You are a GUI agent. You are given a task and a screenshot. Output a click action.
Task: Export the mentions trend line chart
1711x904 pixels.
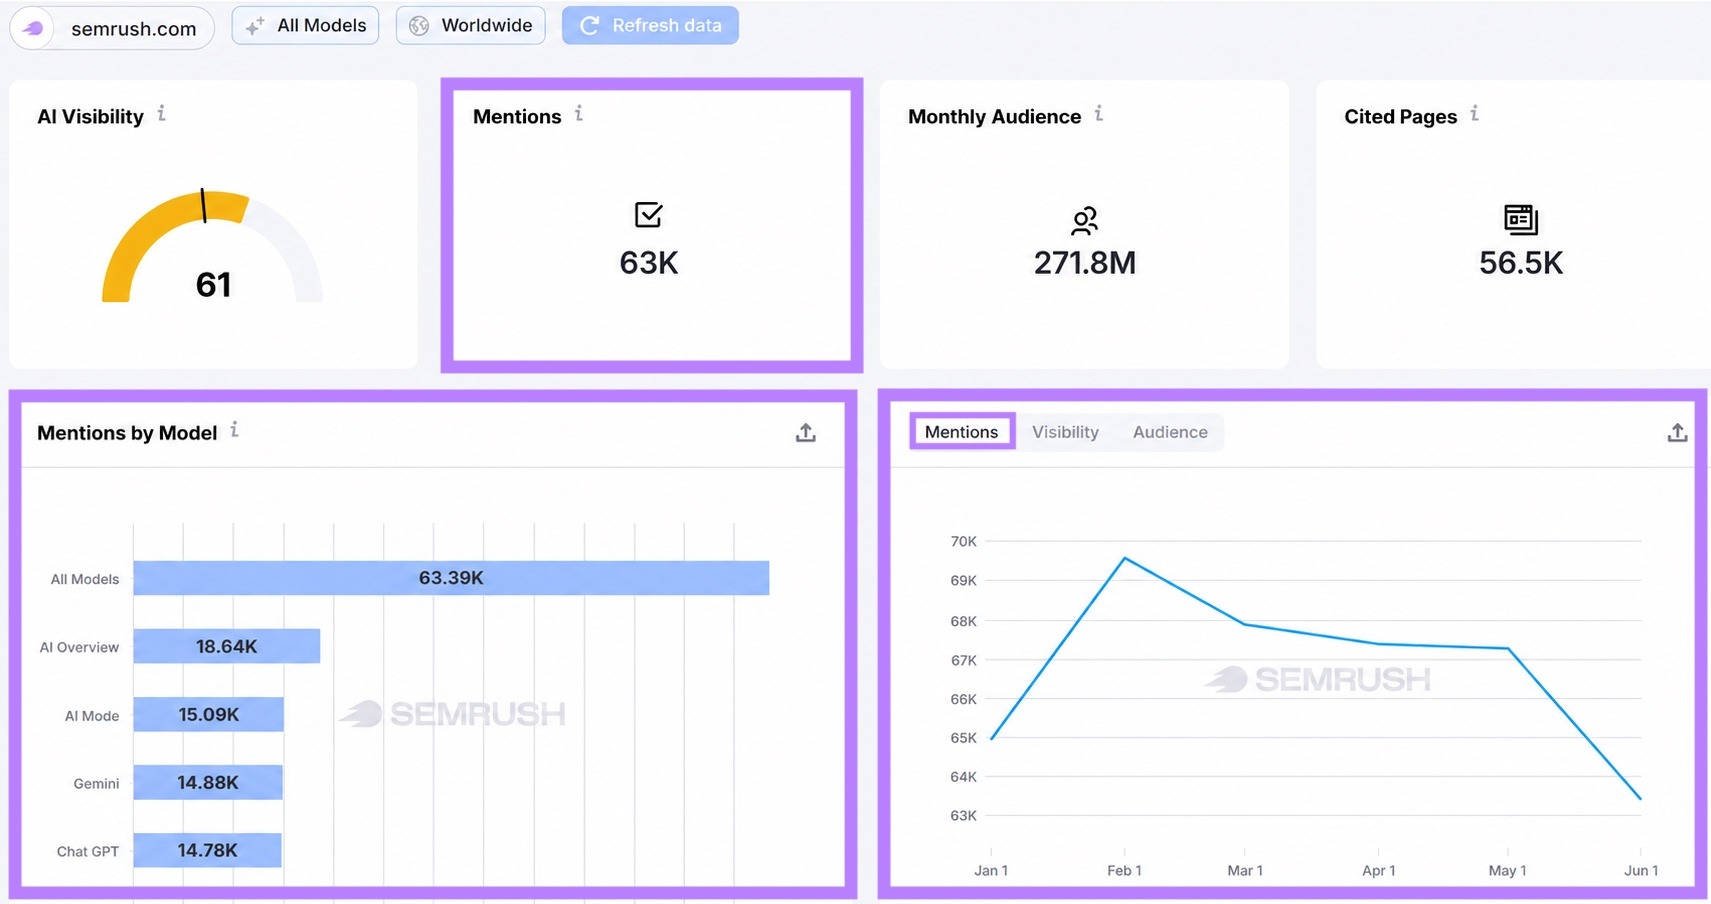pyautogui.click(x=1677, y=432)
